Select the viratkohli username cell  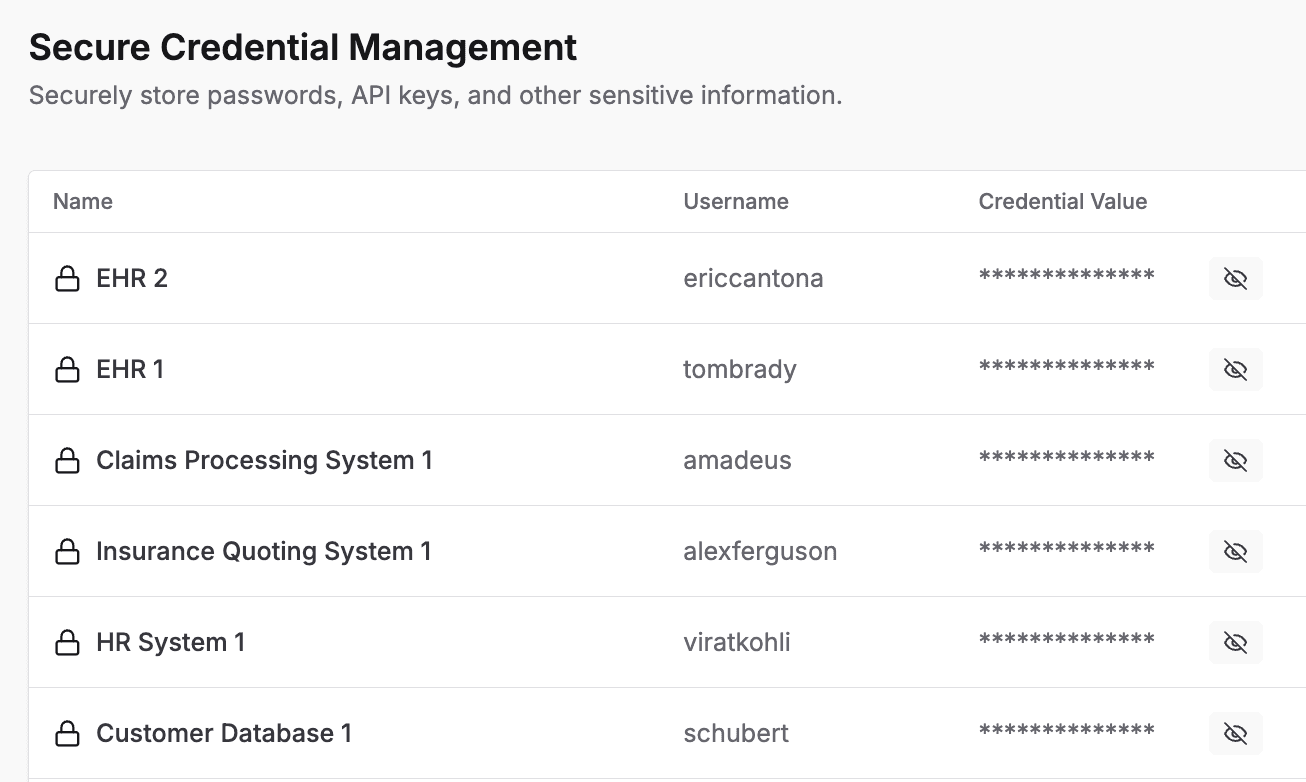click(x=737, y=643)
